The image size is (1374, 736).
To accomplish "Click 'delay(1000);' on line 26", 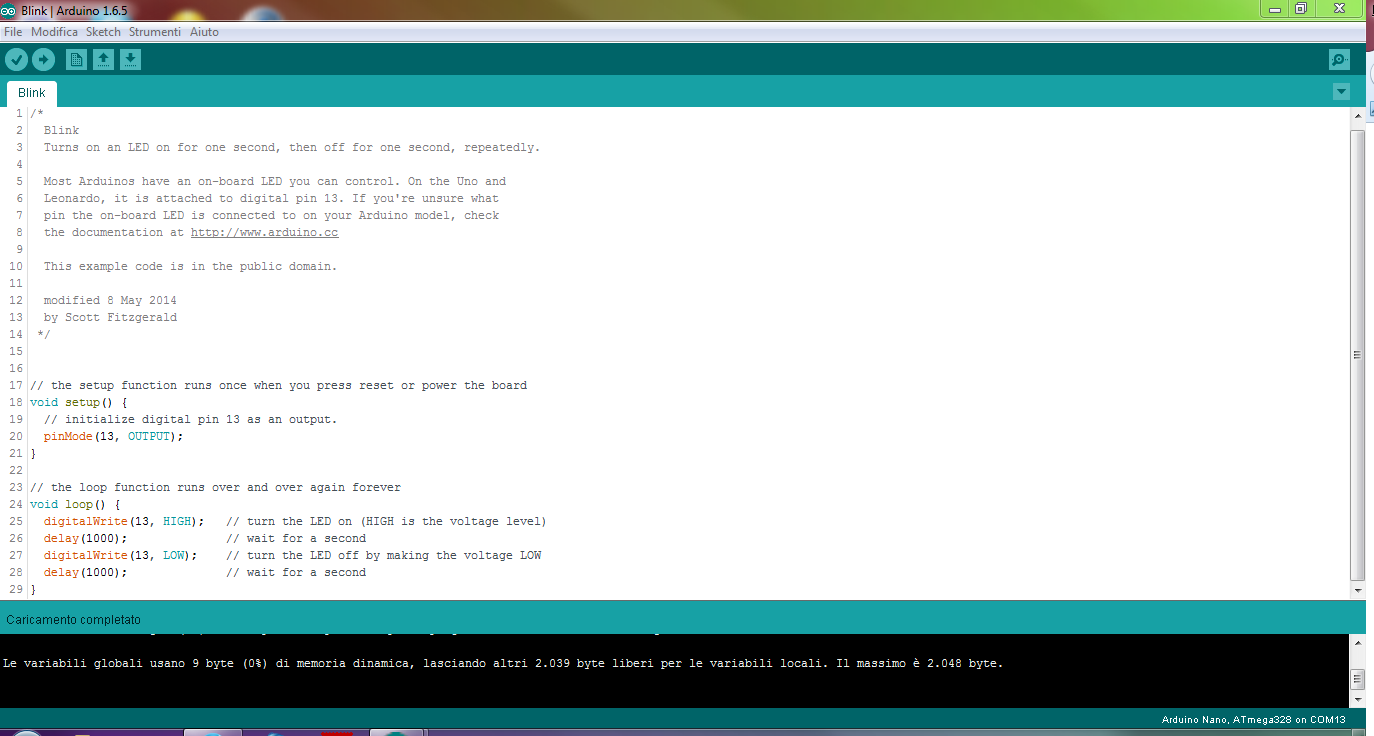I will (86, 539).
